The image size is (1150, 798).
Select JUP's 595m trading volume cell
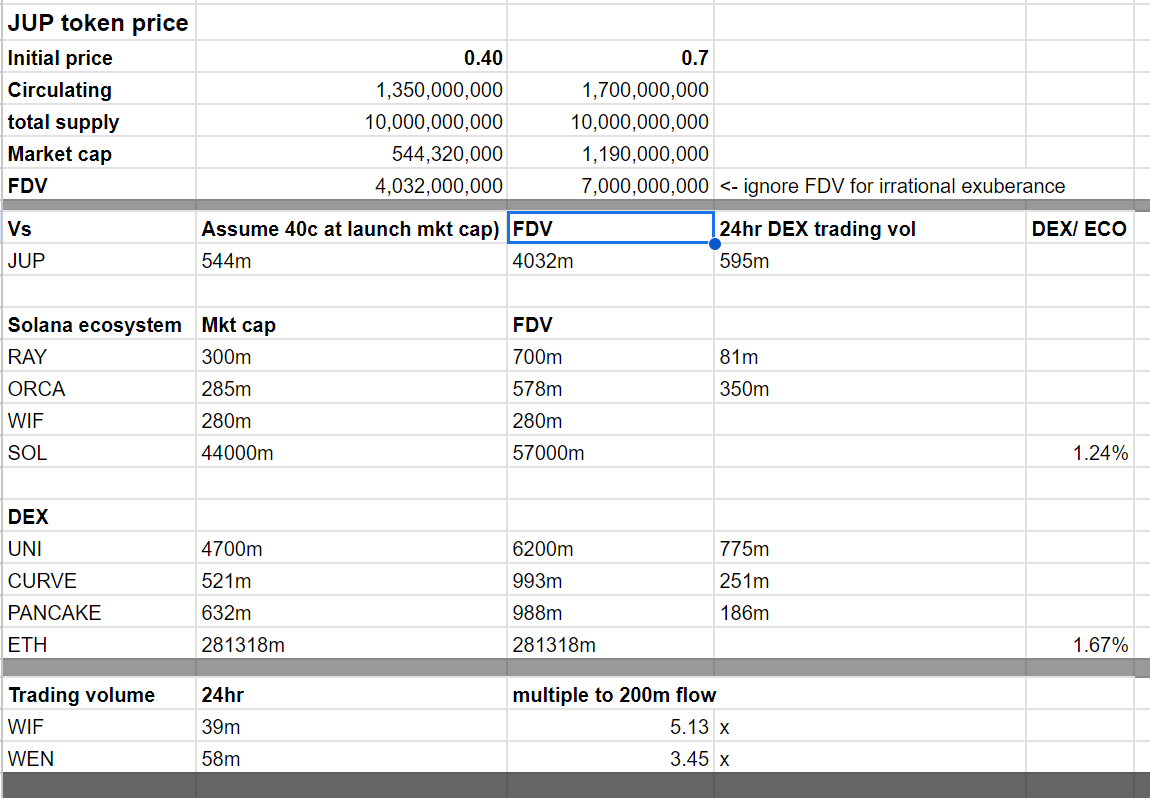click(x=870, y=260)
